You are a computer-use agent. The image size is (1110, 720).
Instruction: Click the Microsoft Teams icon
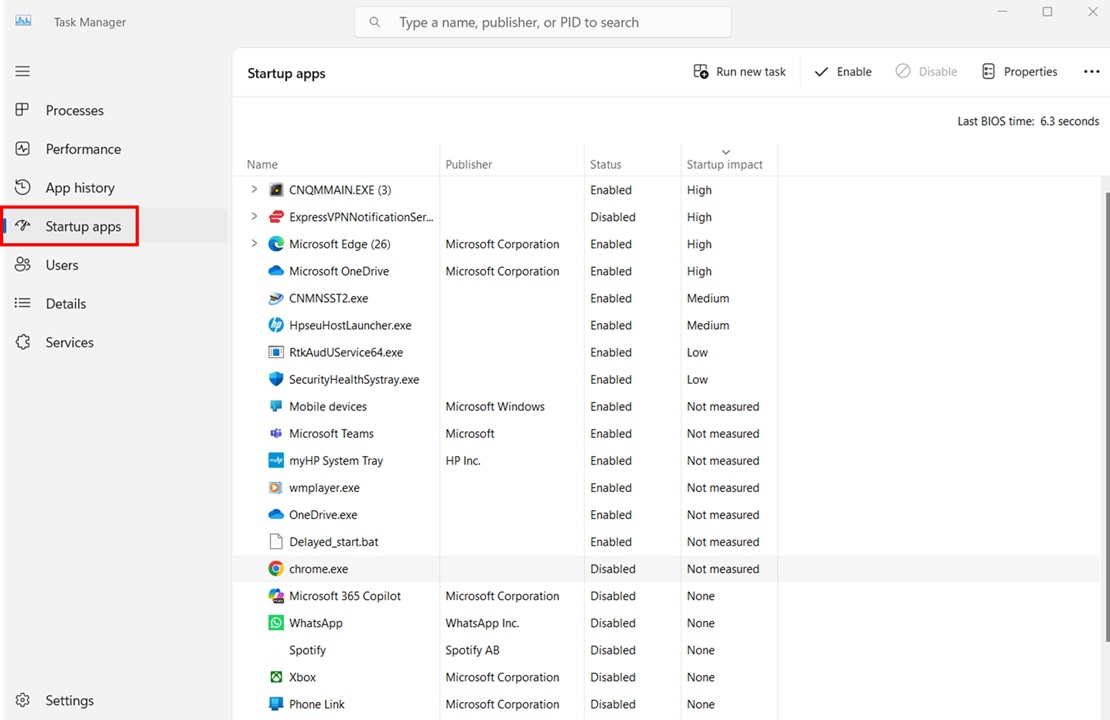(x=276, y=433)
